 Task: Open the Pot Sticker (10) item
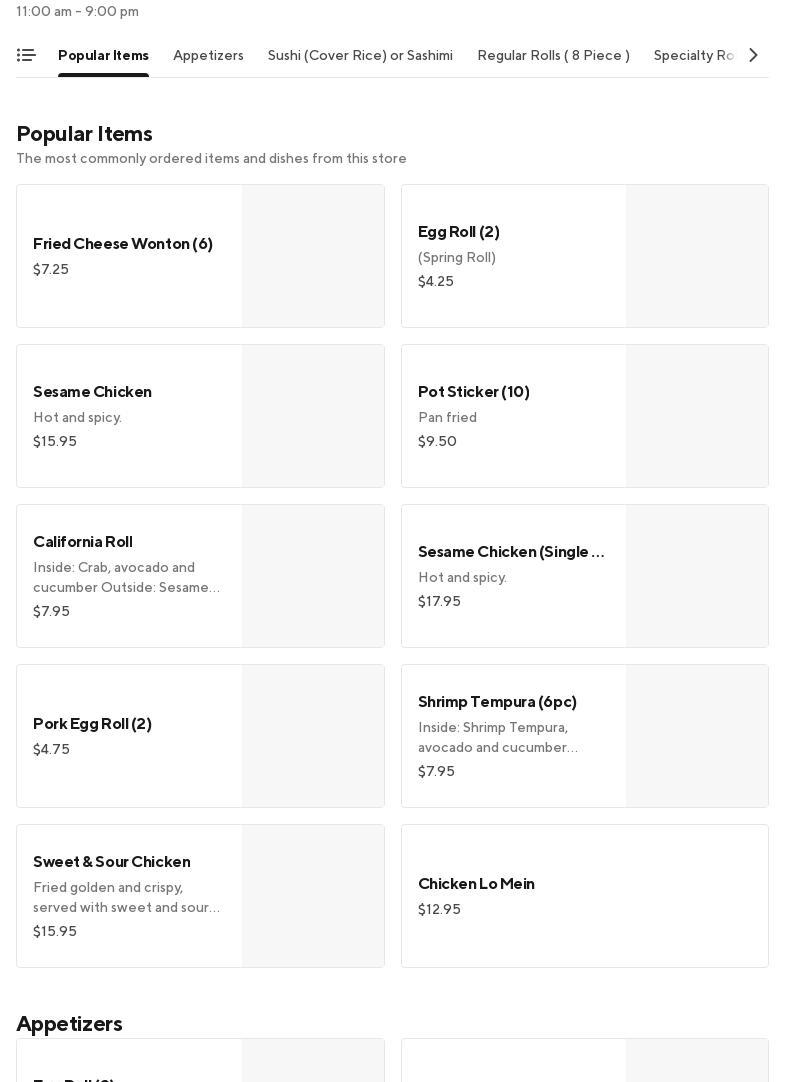coord(474,392)
